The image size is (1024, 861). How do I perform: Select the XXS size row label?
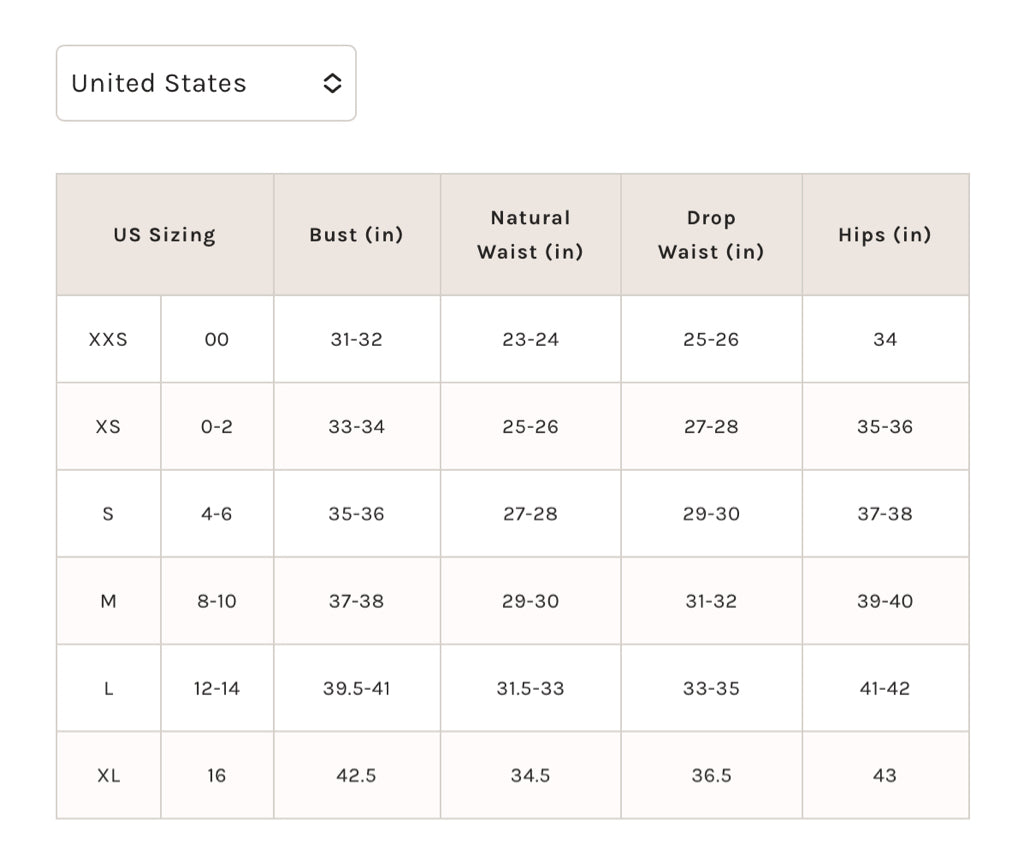108,339
